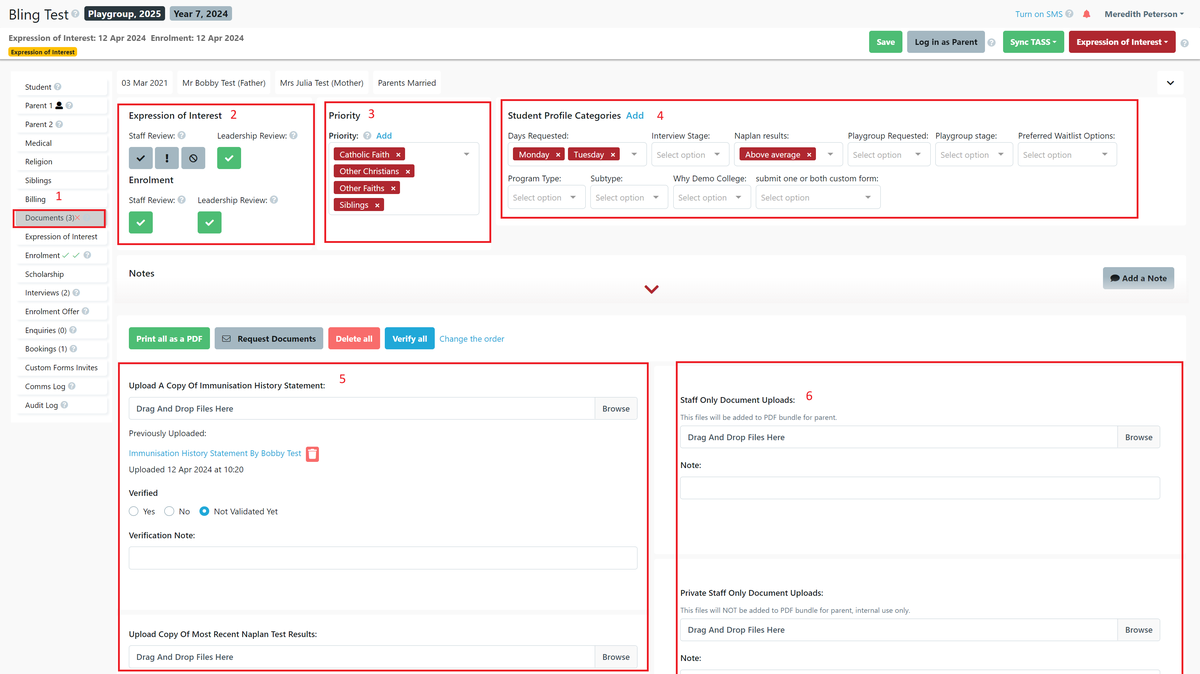Collapse the Notes section chevron
This screenshot has width=1200, height=674.
651,289
